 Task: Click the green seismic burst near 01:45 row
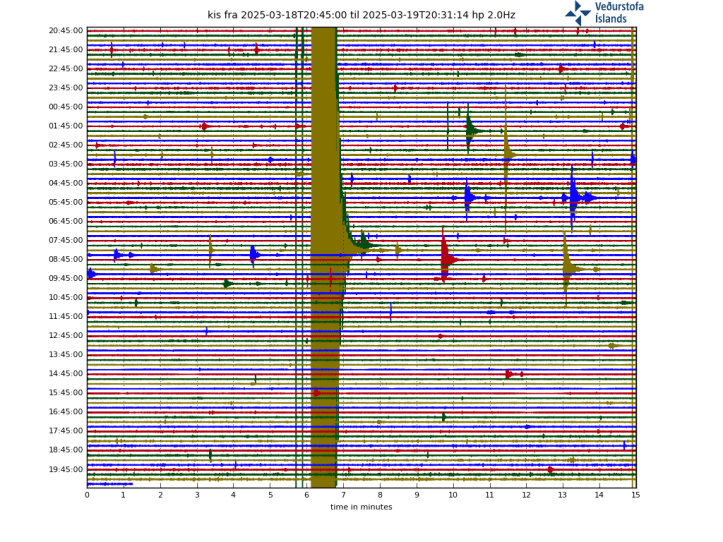(470, 130)
